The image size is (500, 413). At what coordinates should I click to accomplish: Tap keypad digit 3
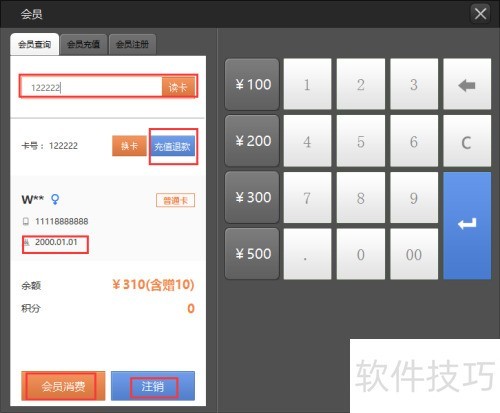coord(414,84)
